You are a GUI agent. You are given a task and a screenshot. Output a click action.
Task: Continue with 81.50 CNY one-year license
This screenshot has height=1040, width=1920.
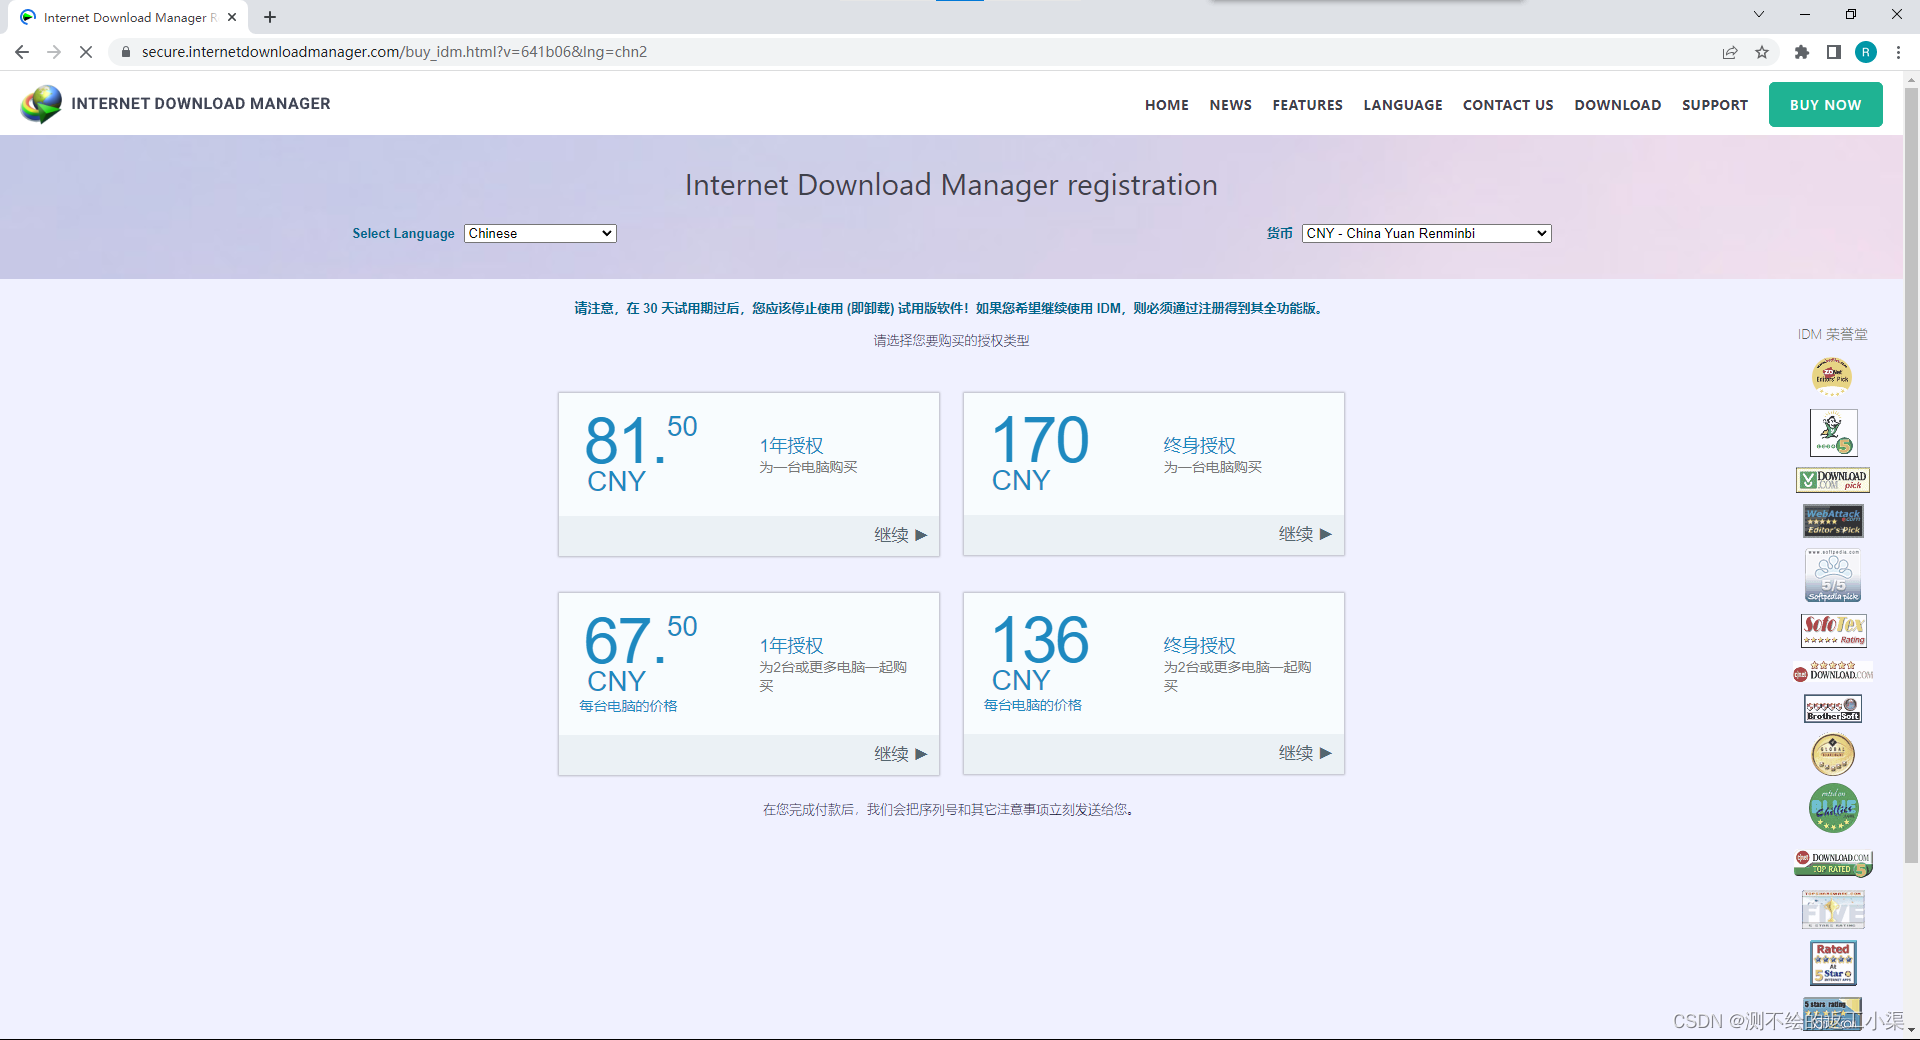(900, 535)
